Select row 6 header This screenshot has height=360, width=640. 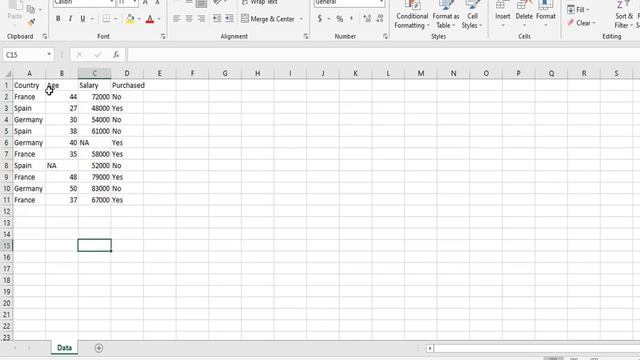pyautogui.click(x=6, y=142)
